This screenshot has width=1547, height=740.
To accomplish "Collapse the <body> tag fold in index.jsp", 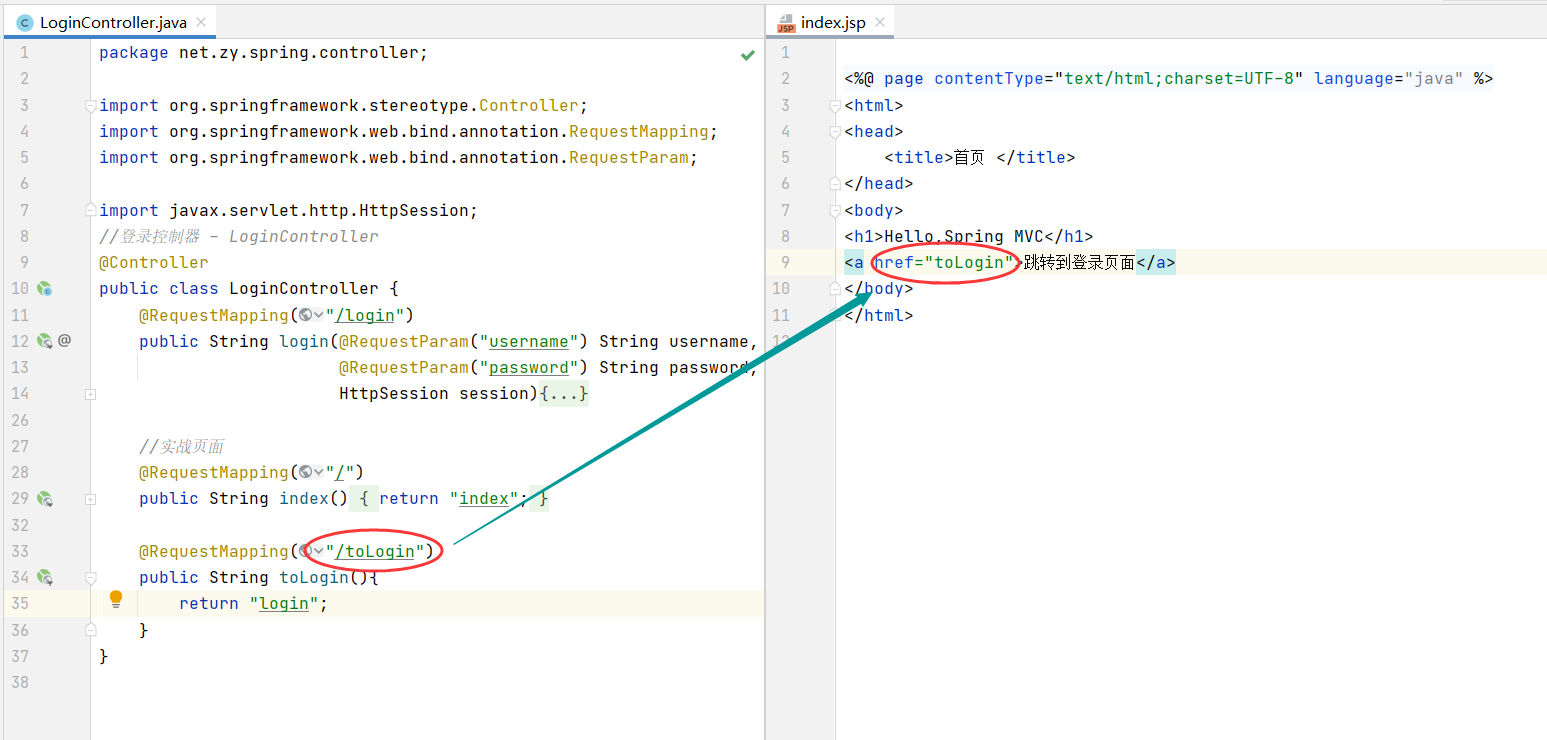I will pyautogui.click(x=836, y=210).
